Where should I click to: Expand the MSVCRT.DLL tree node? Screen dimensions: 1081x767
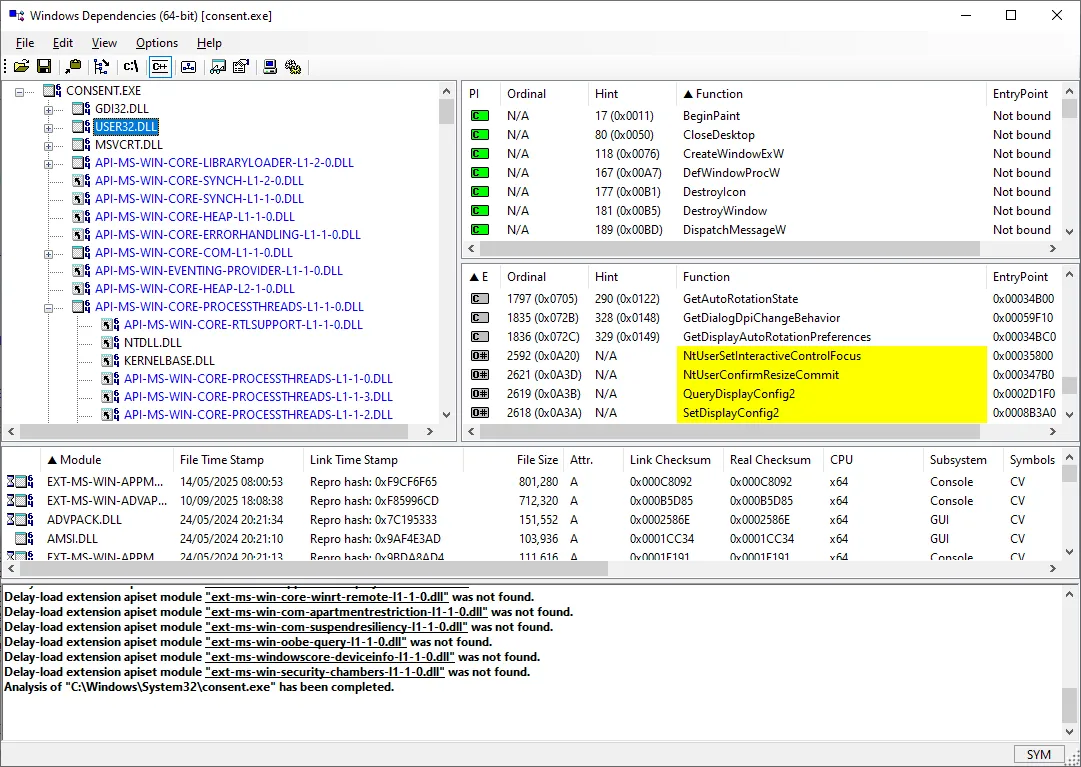pos(48,145)
